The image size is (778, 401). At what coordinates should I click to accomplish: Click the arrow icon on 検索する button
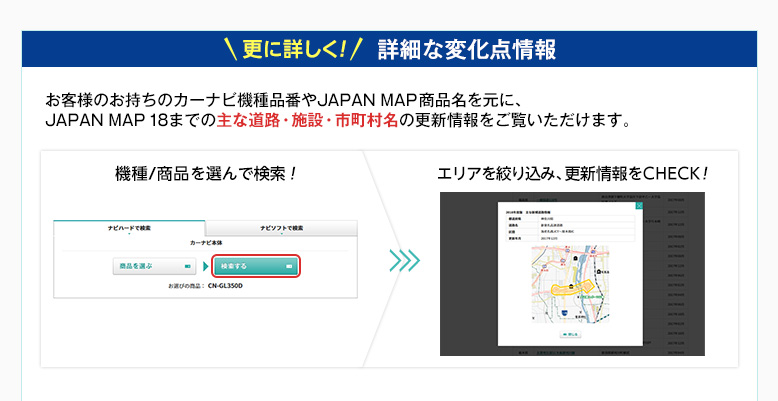pyautogui.click(x=289, y=267)
